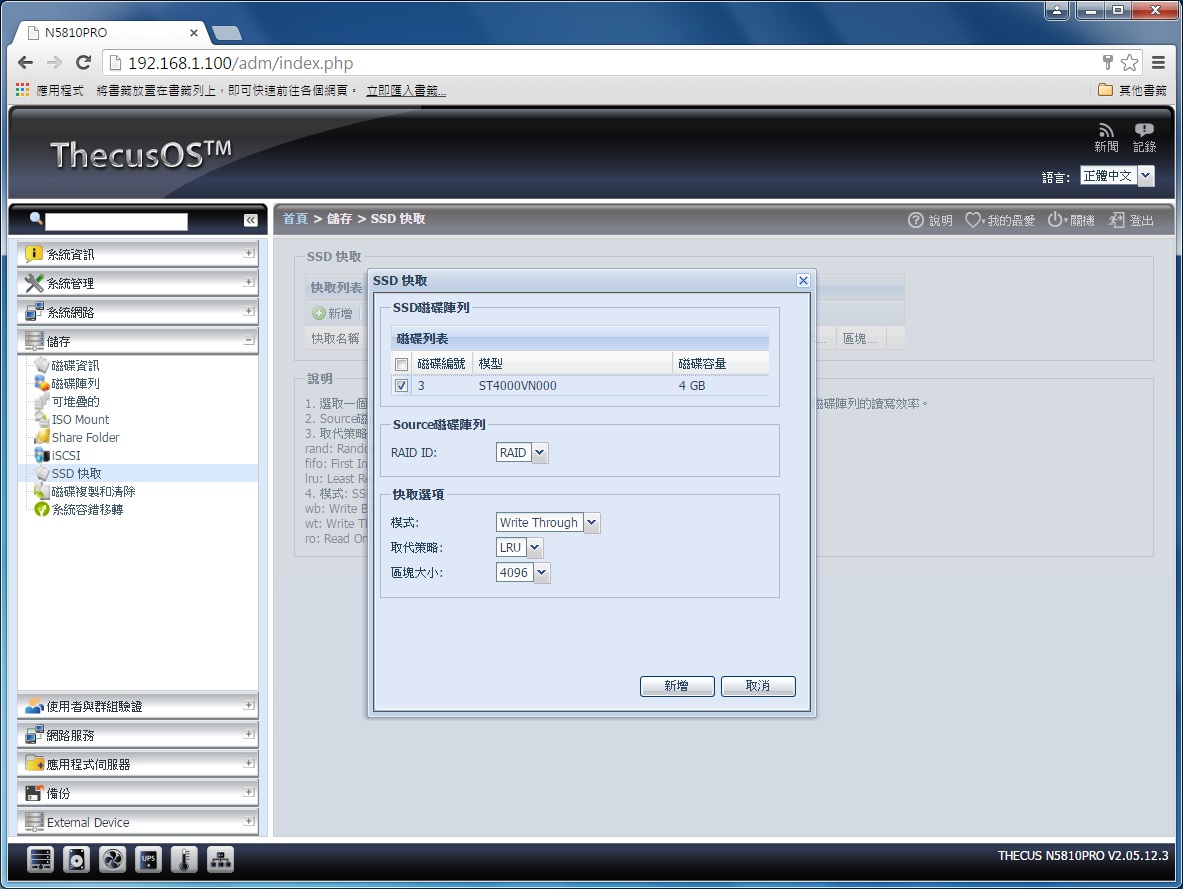Open Share Folder in storage tree
1183x889 pixels.
[x=84, y=438]
